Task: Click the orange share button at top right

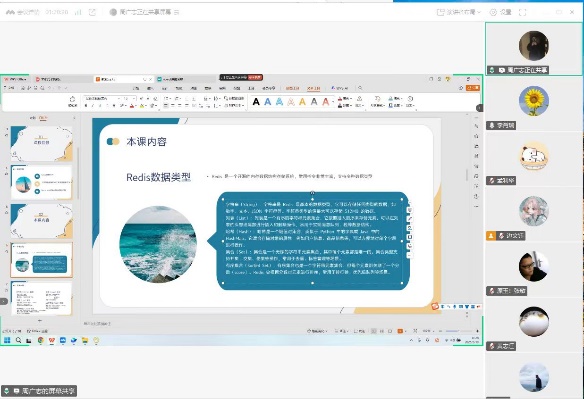Action: [x=473, y=88]
